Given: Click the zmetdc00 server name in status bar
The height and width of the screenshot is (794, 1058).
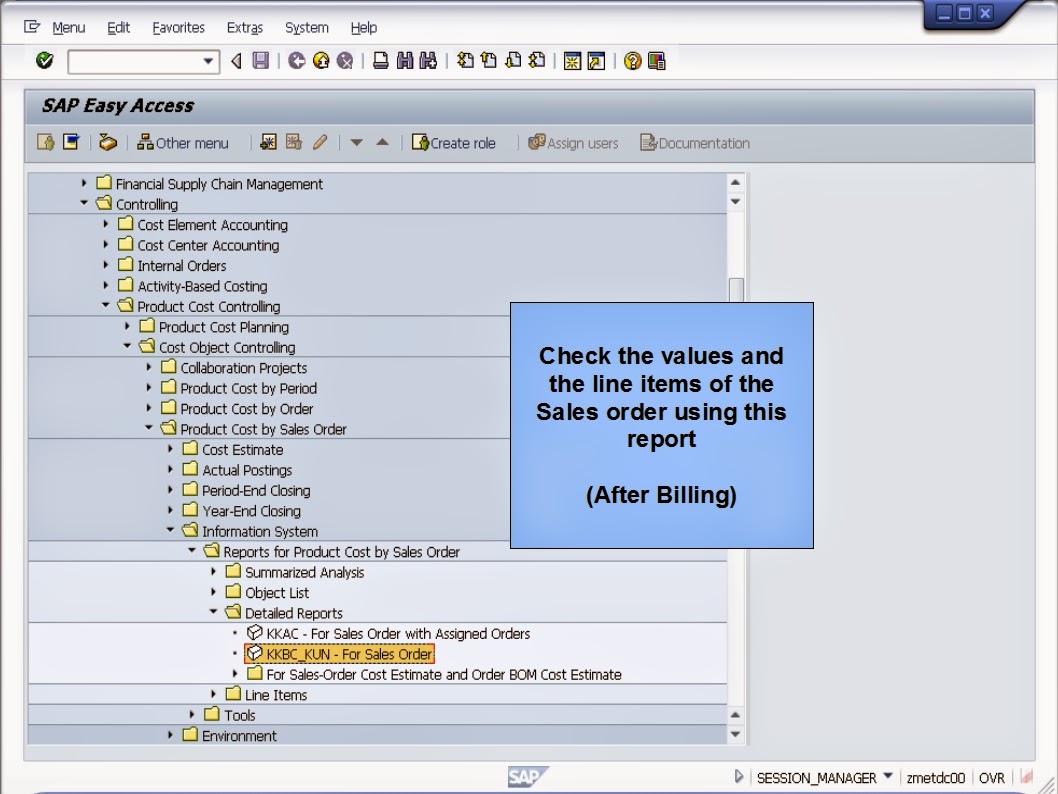Looking at the screenshot, I should (935, 778).
